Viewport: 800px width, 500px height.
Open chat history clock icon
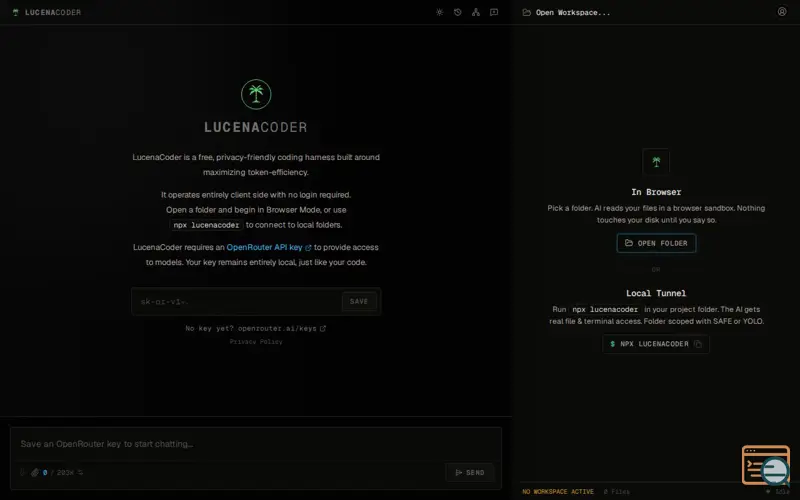[458, 12]
